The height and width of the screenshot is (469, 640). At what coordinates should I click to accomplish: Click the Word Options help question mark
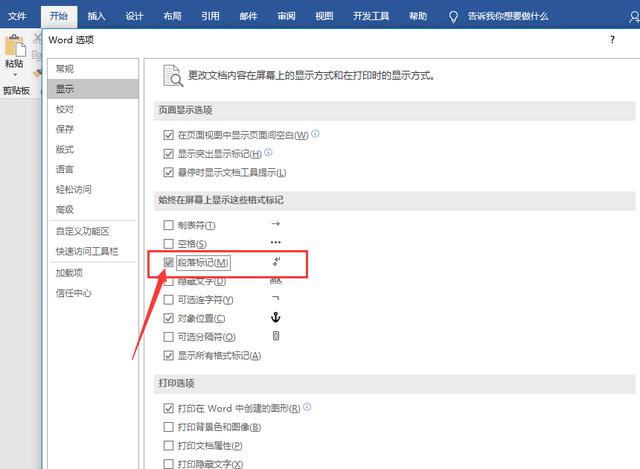coord(612,40)
